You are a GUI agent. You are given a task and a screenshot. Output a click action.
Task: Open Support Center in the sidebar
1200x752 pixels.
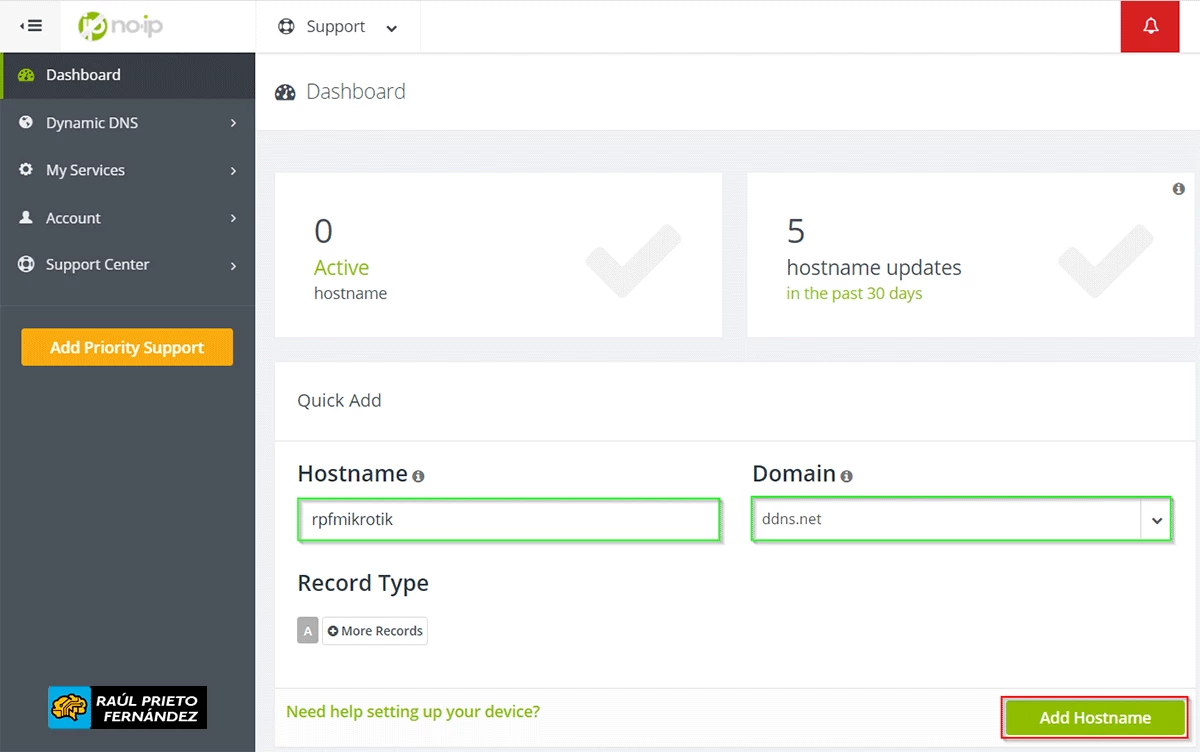click(127, 265)
